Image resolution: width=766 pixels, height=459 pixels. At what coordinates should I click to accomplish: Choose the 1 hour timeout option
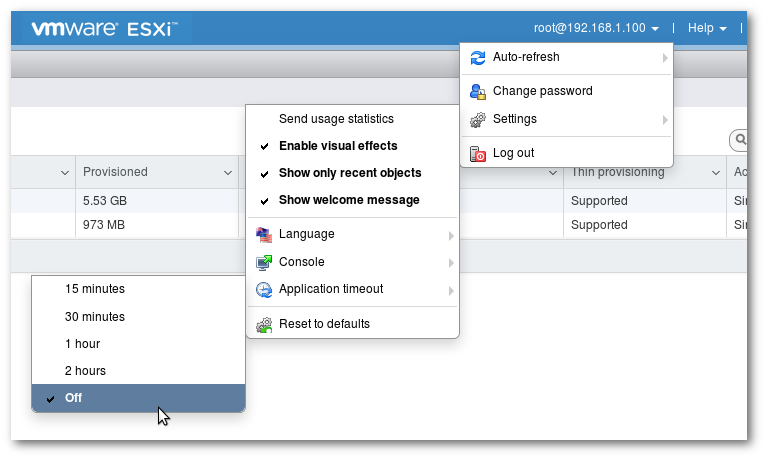[x=82, y=344]
